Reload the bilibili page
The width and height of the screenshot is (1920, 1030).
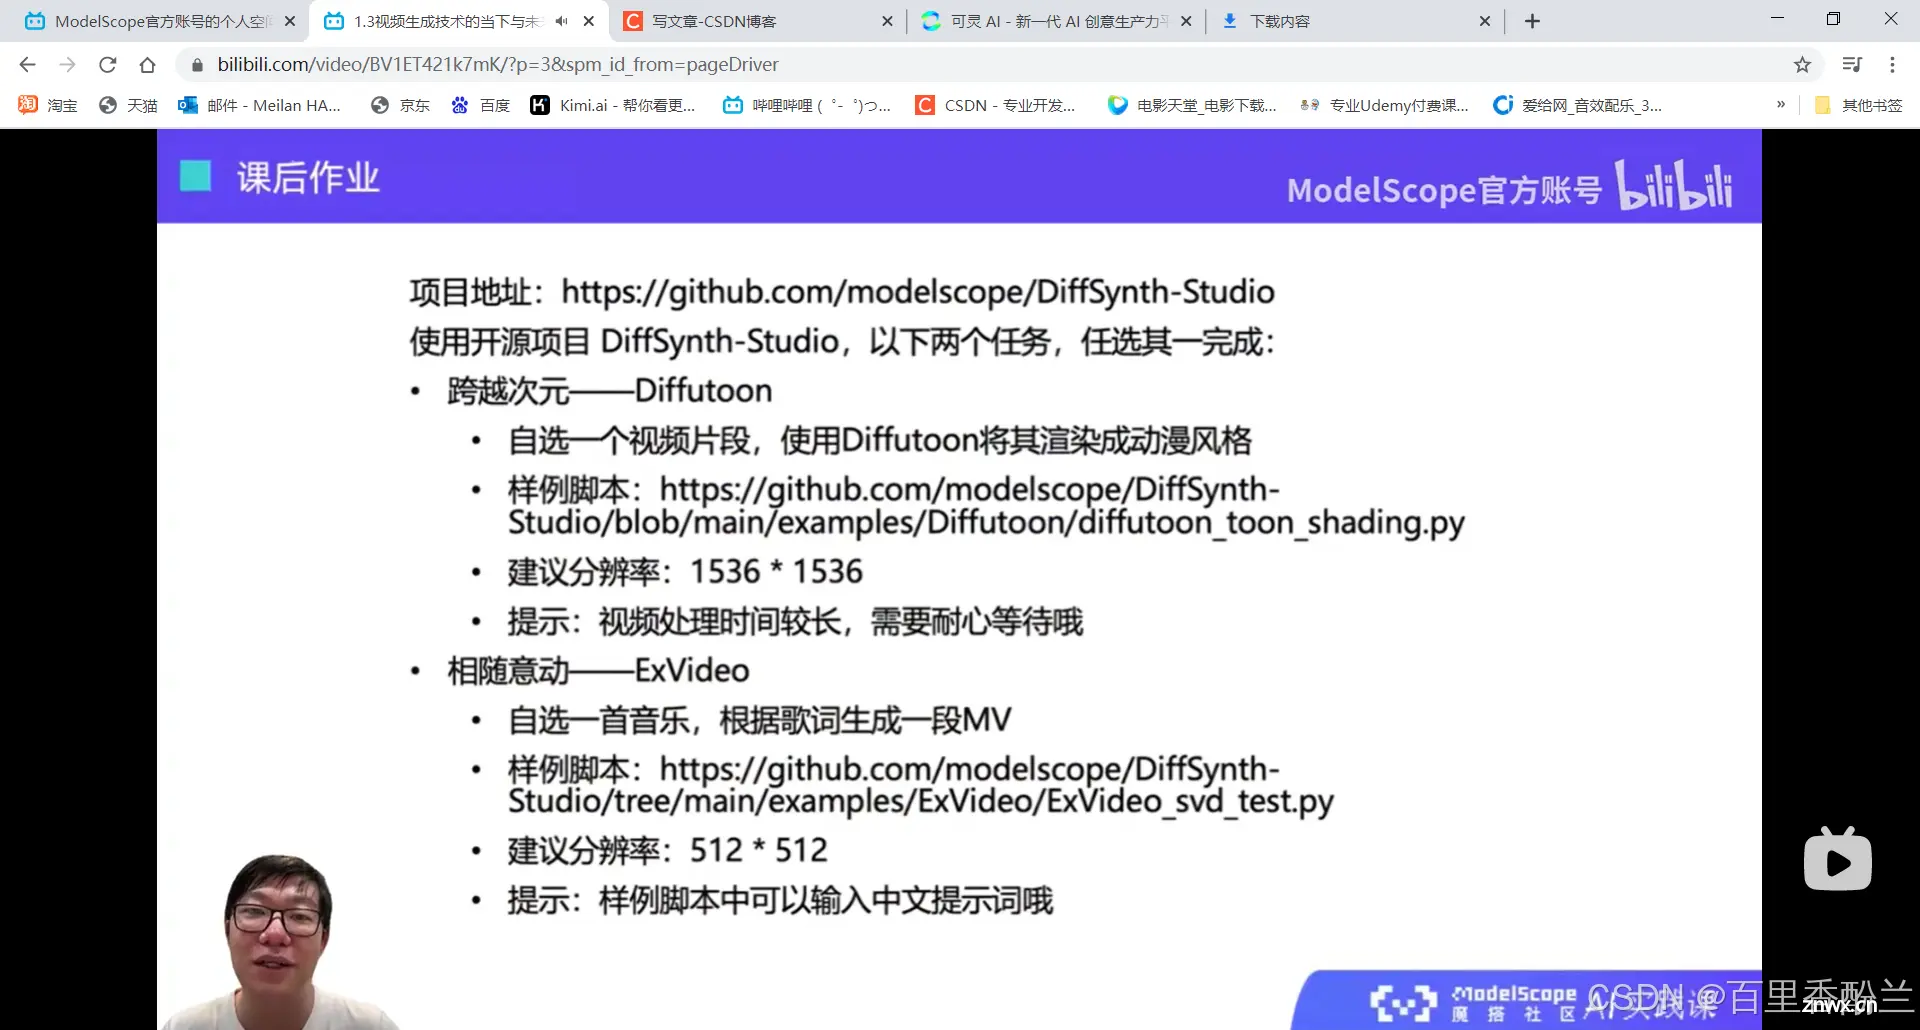(108, 65)
